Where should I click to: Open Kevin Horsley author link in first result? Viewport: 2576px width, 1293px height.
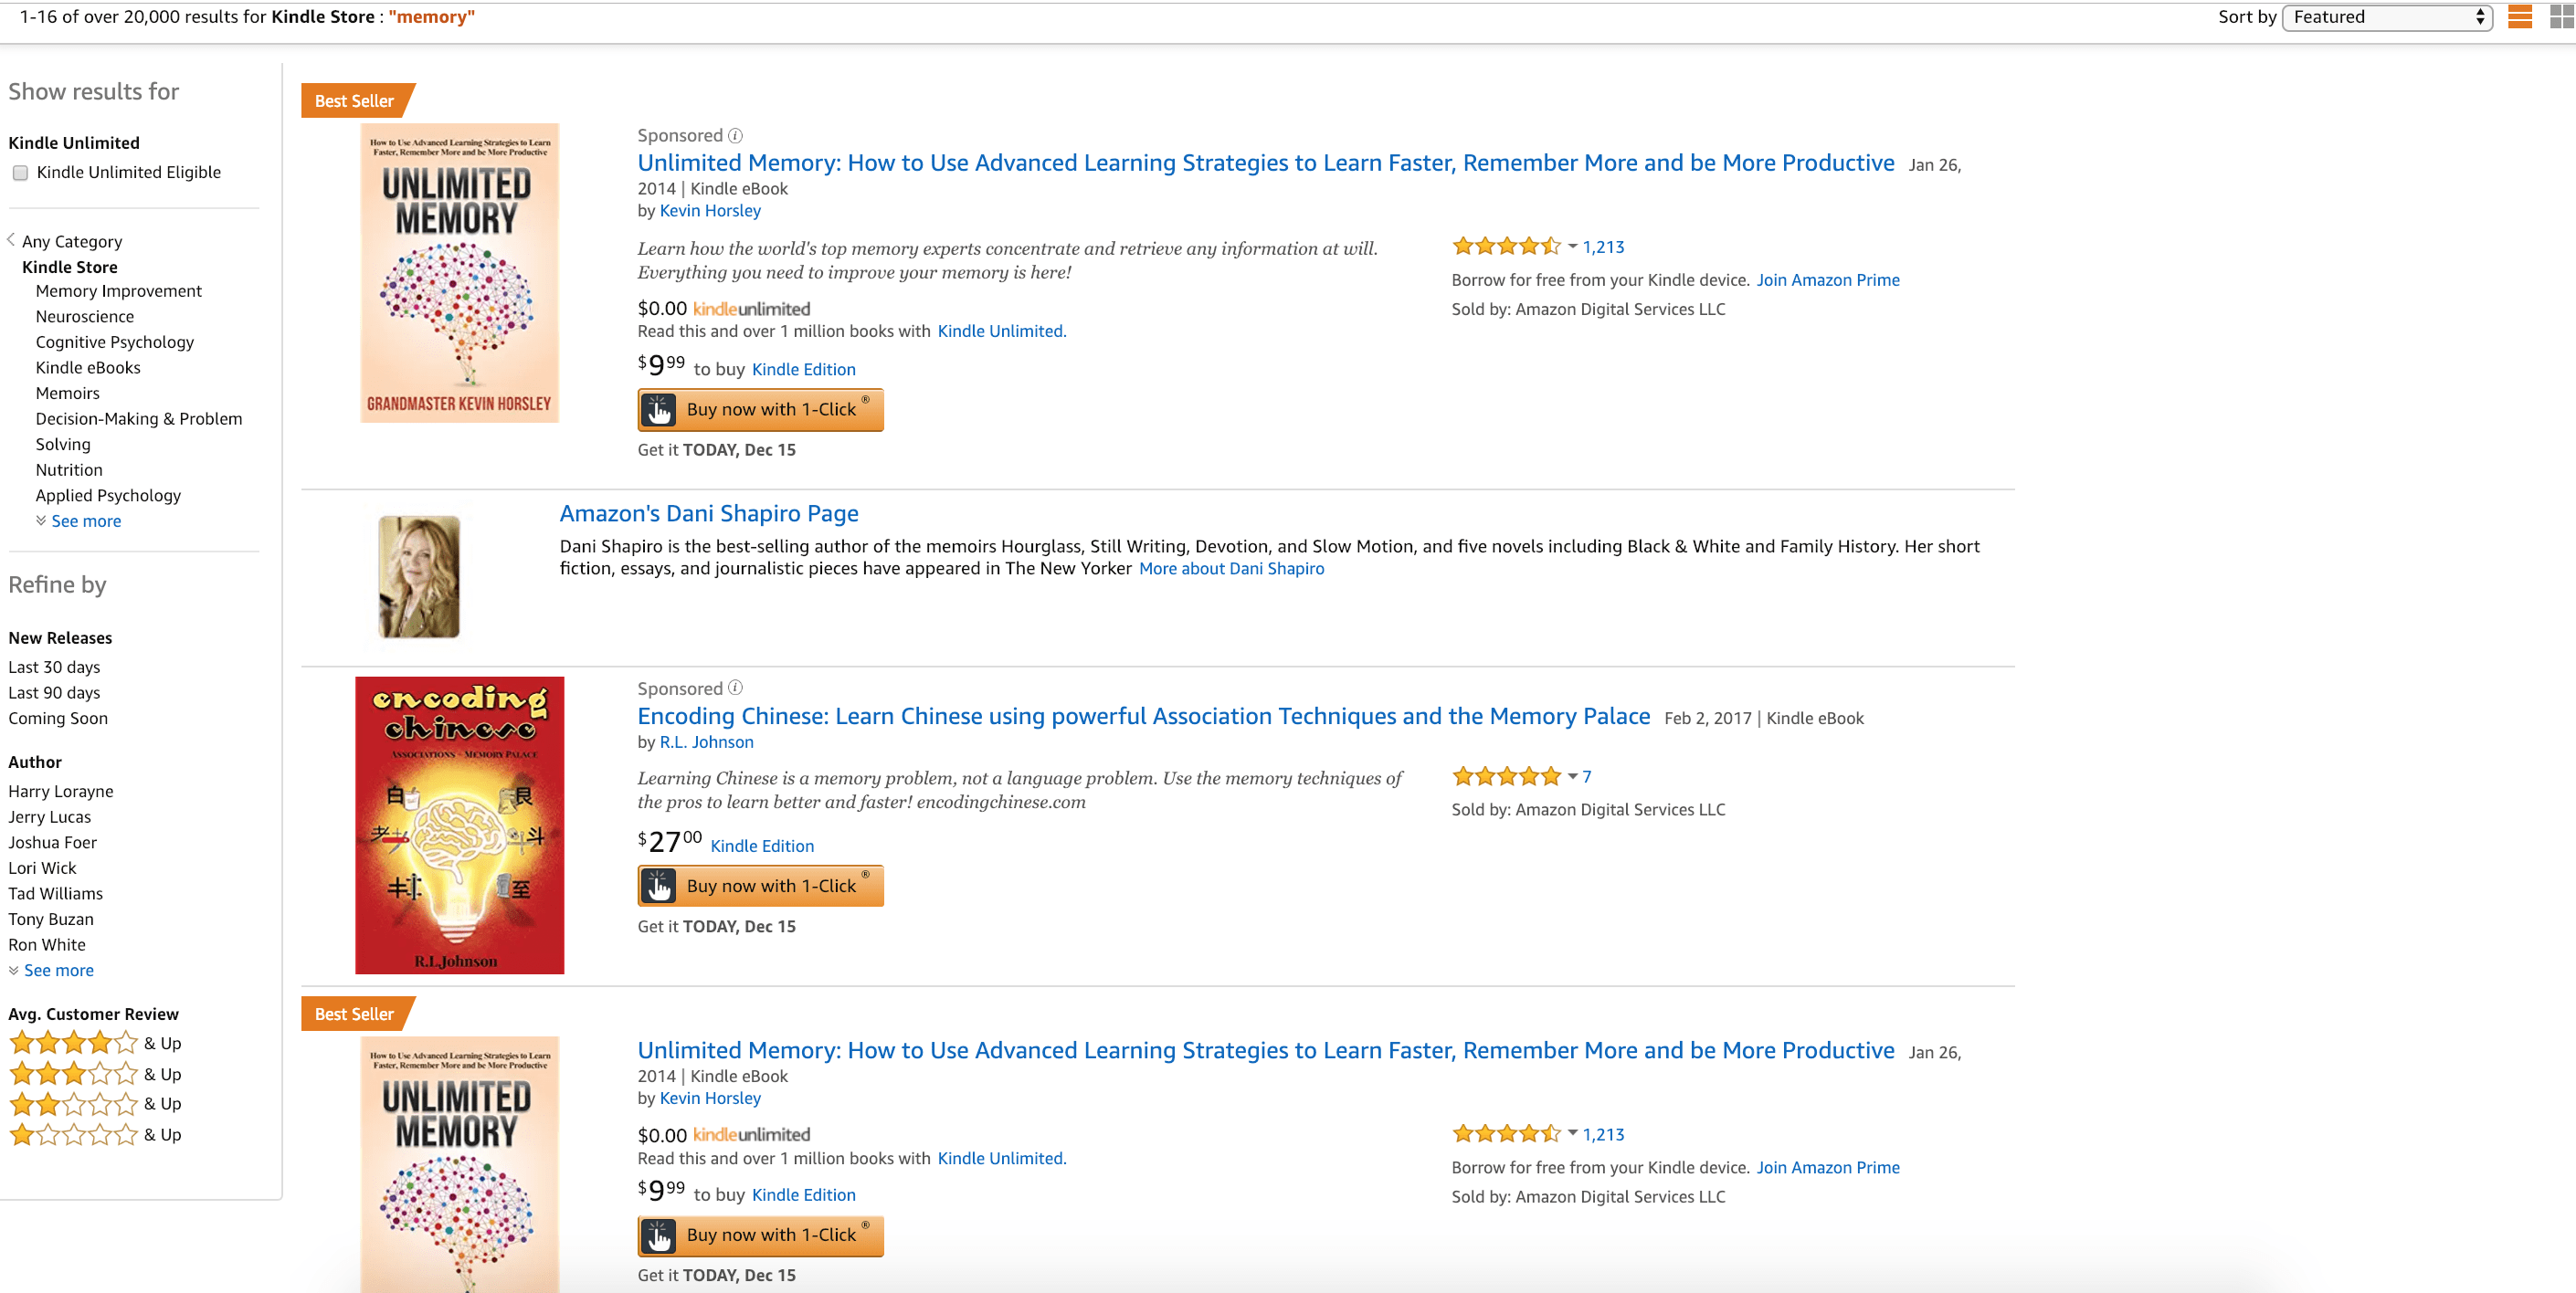(x=710, y=211)
